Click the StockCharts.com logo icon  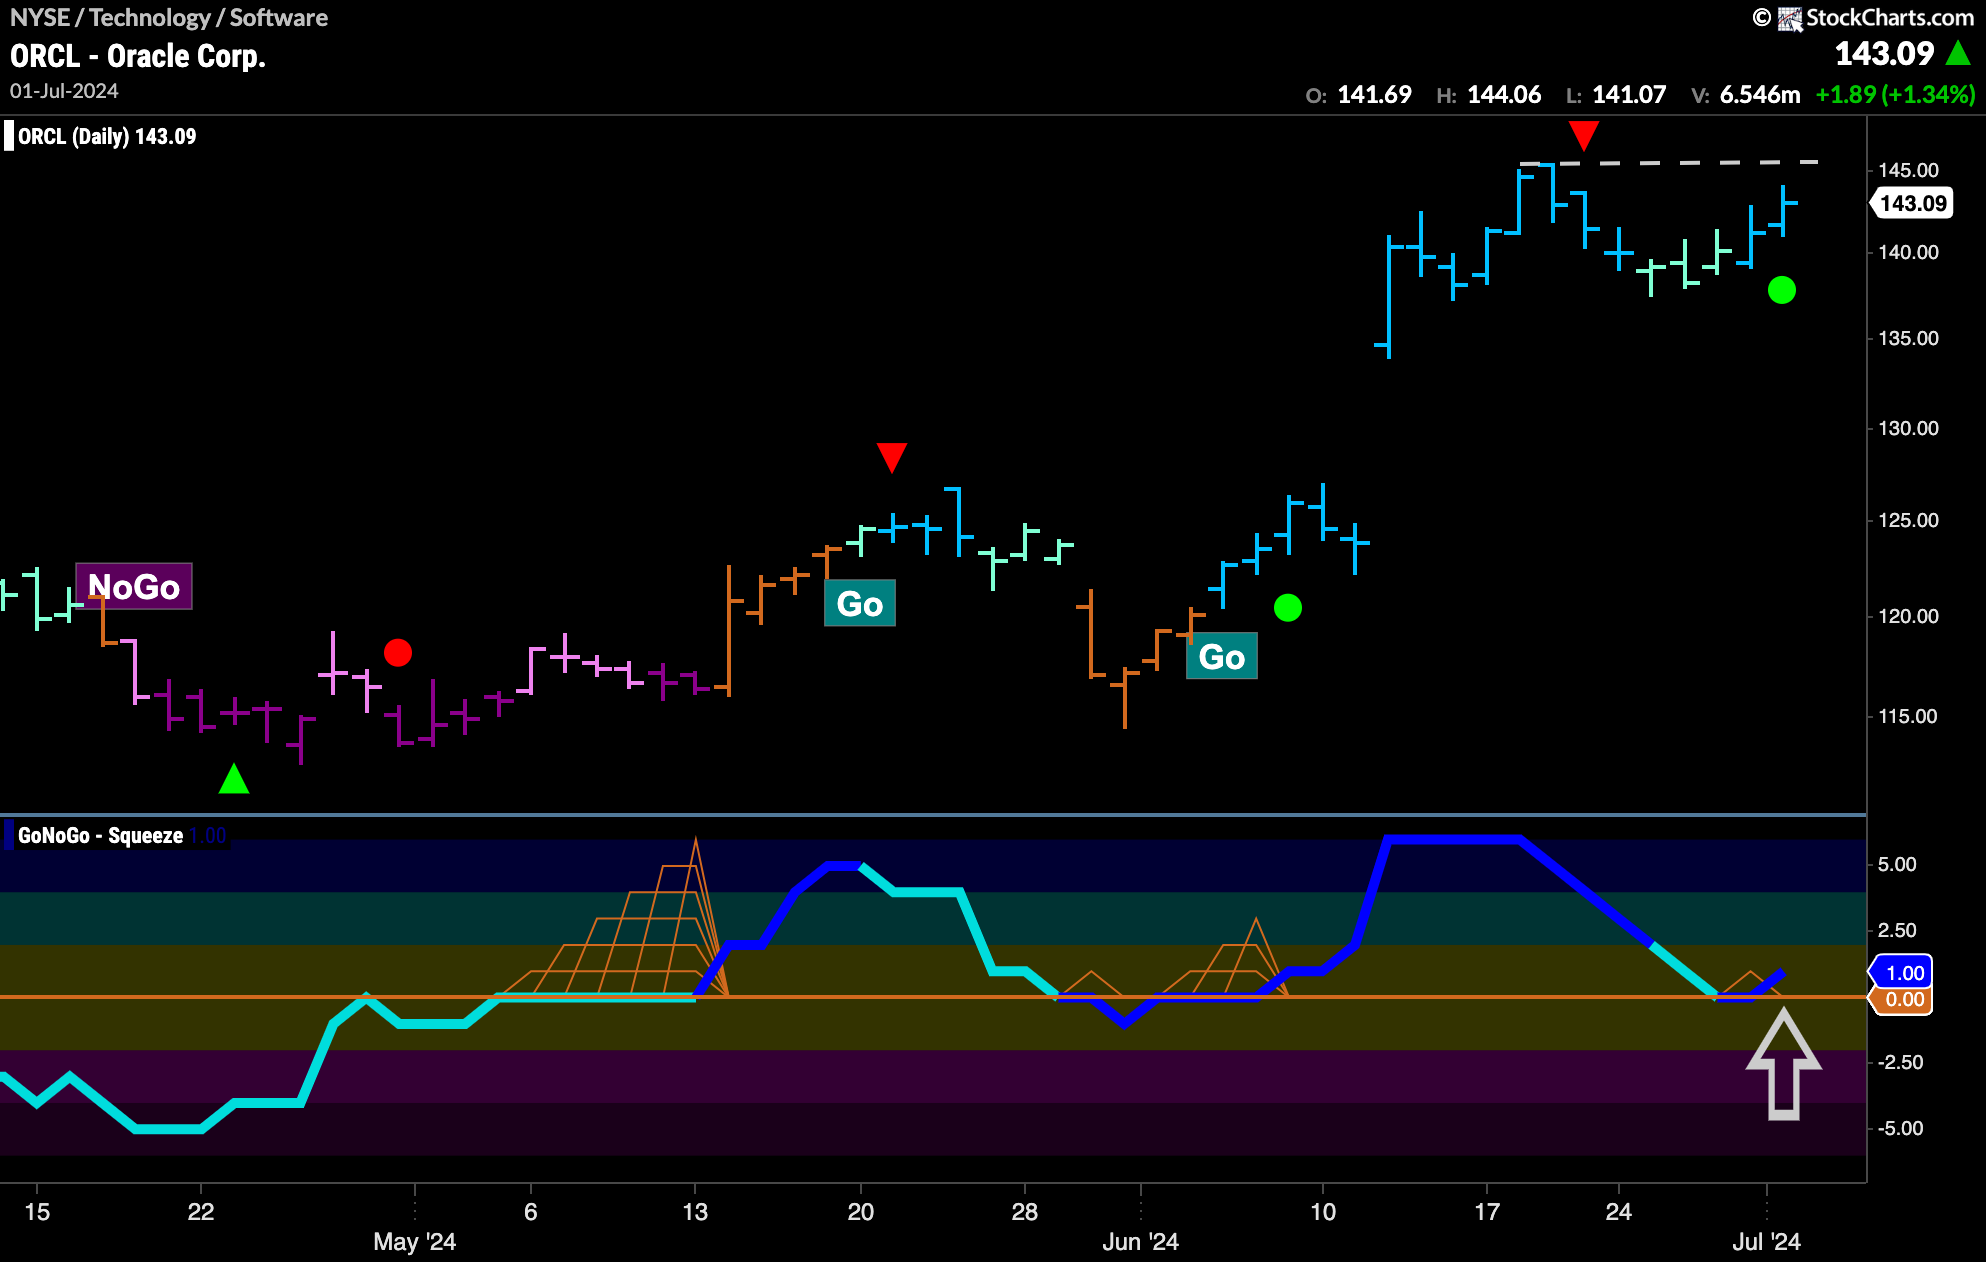[1790, 18]
